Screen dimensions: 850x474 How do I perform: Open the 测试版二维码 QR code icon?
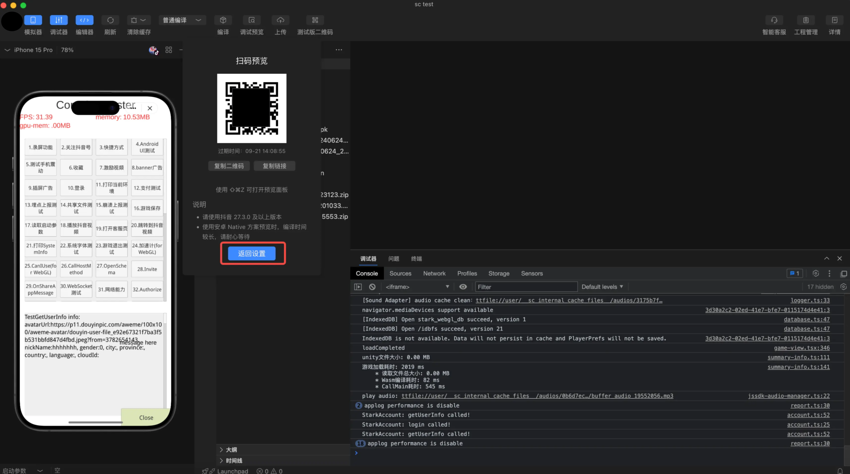315,20
